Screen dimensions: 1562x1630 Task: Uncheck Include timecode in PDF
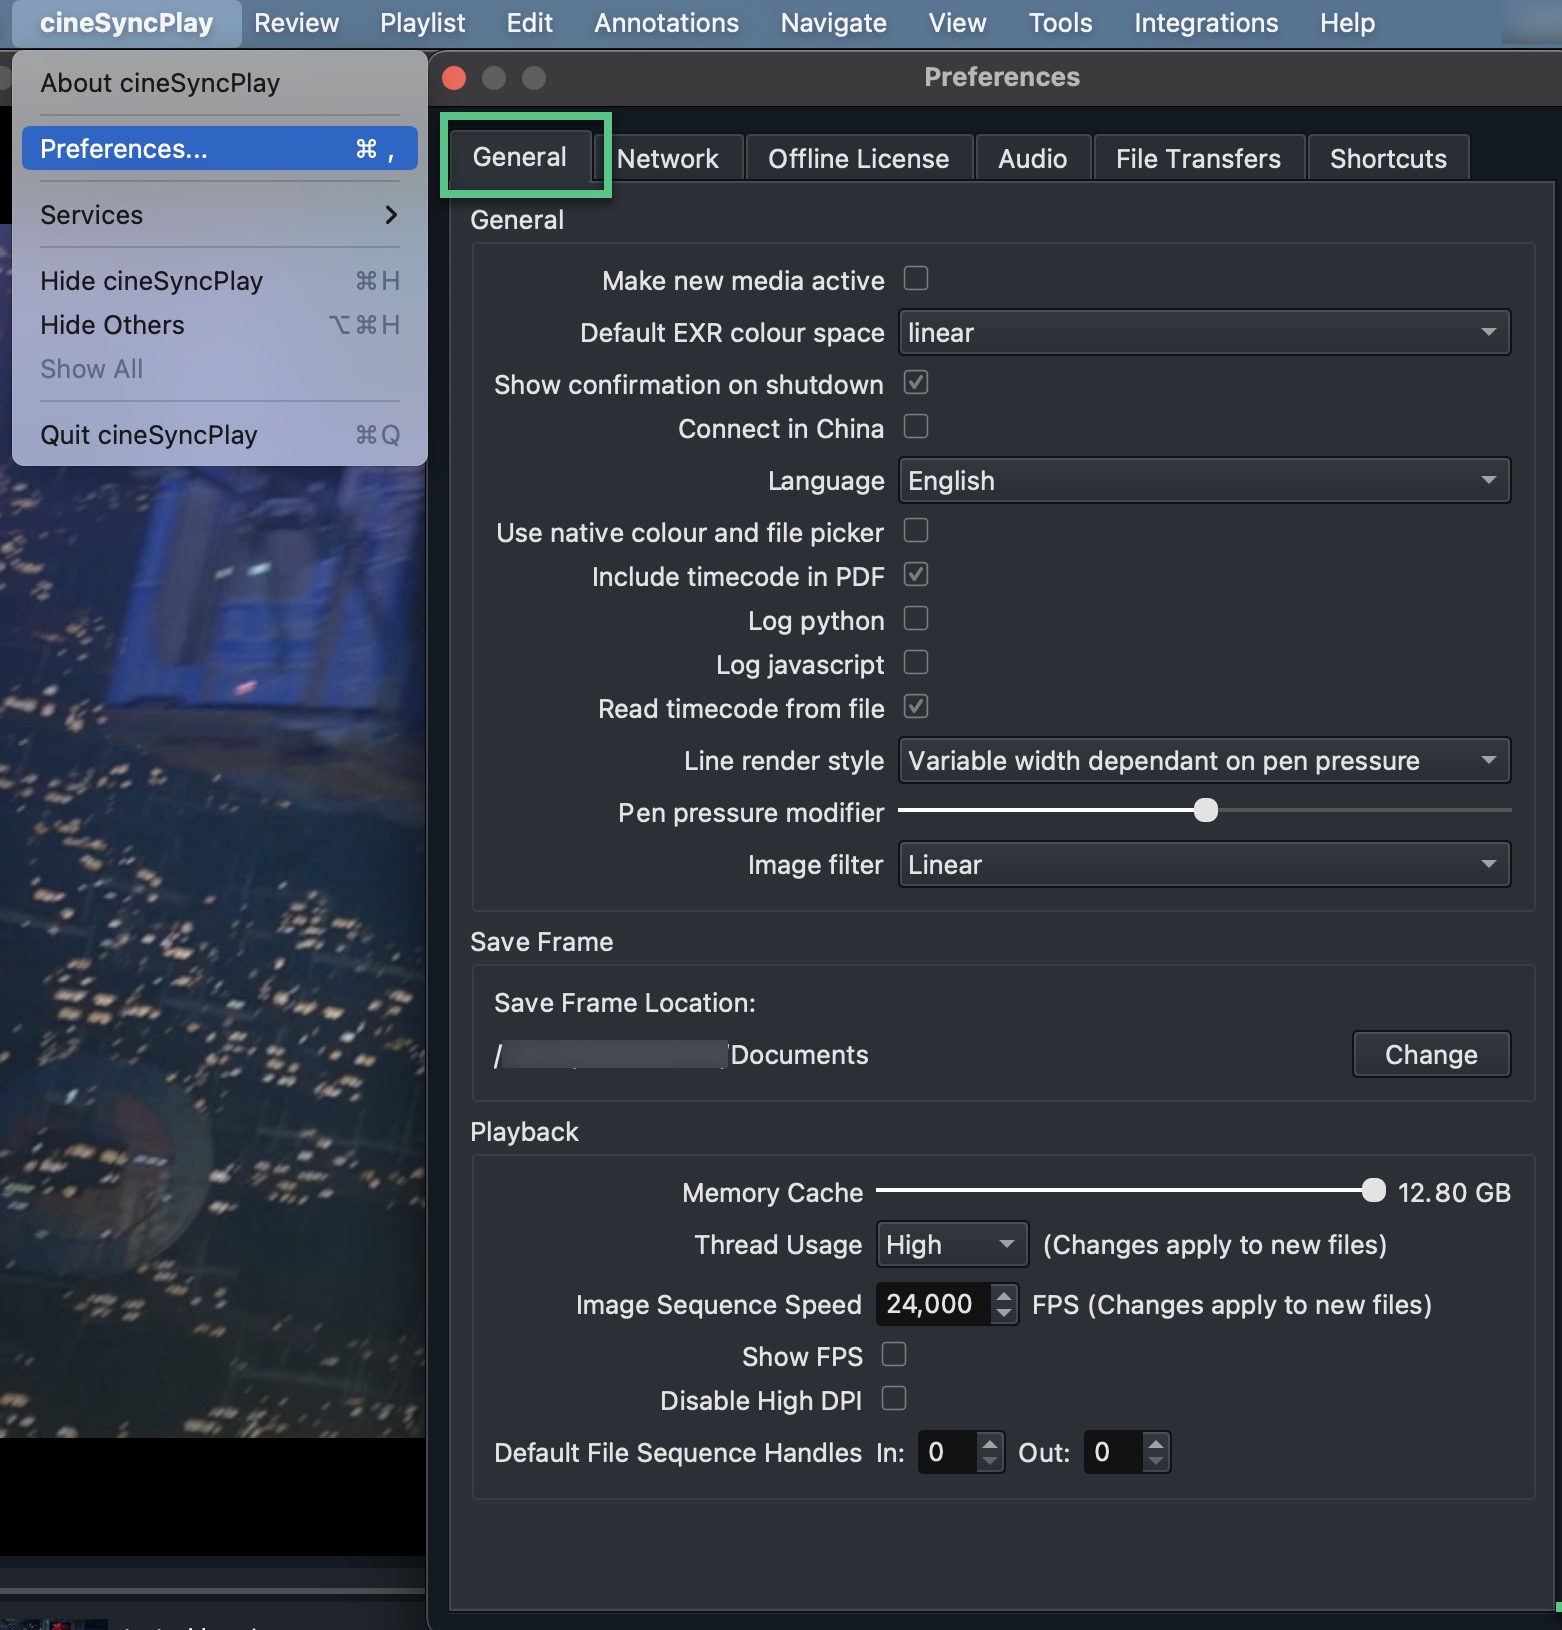tap(916, 574)
